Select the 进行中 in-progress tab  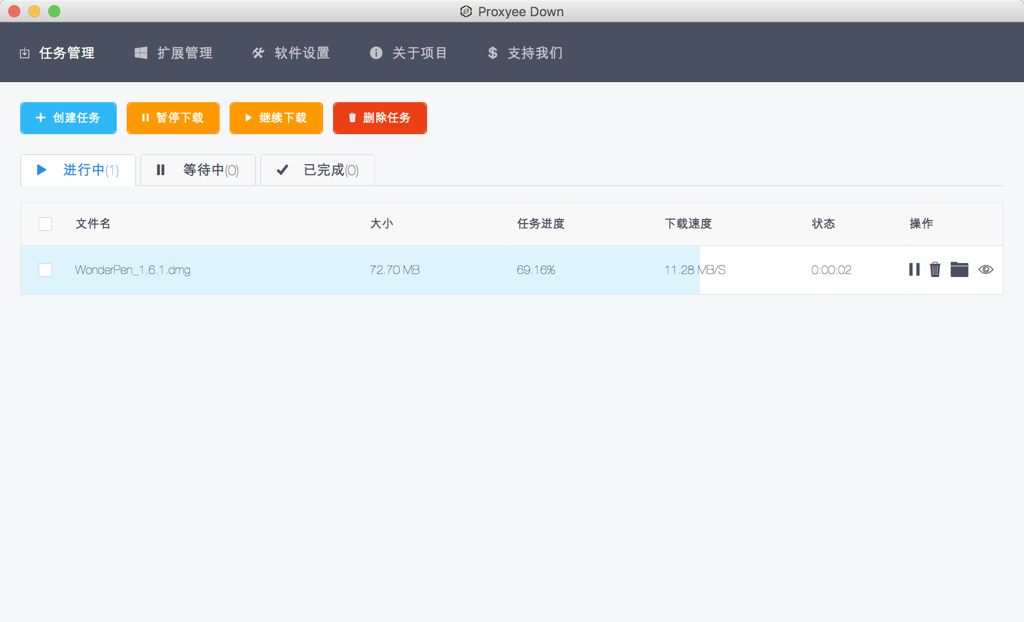pyautogui.click(x=79, y=170)
